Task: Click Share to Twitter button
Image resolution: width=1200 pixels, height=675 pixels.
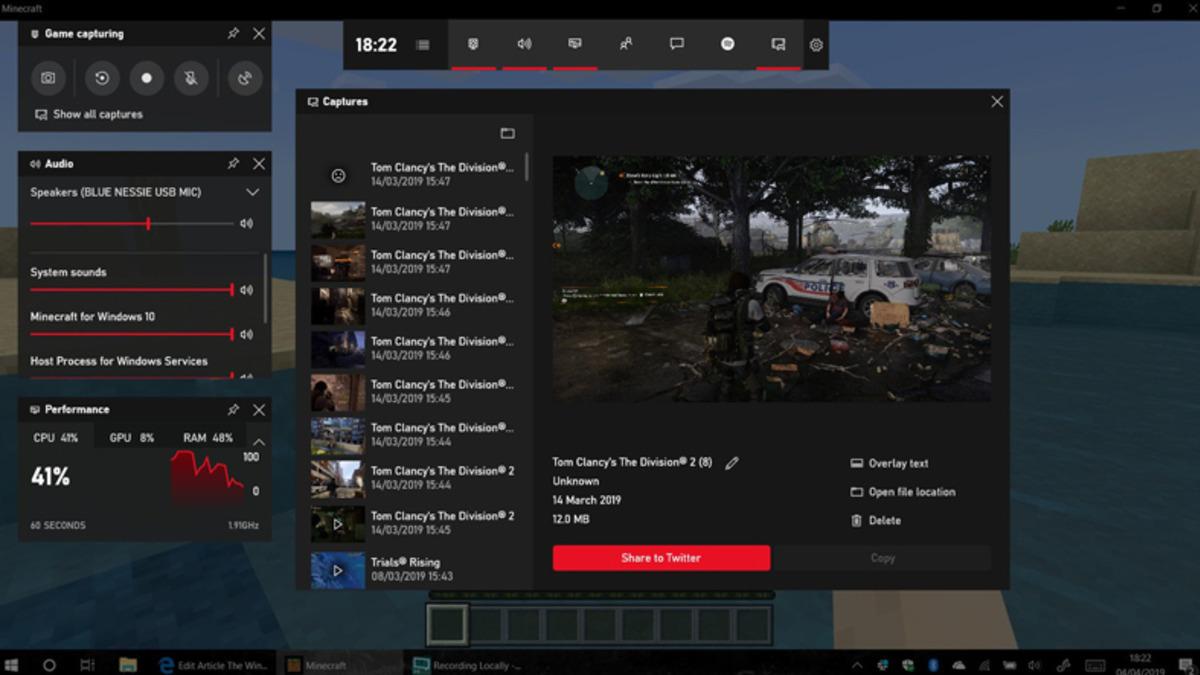Action: (660, 557)
